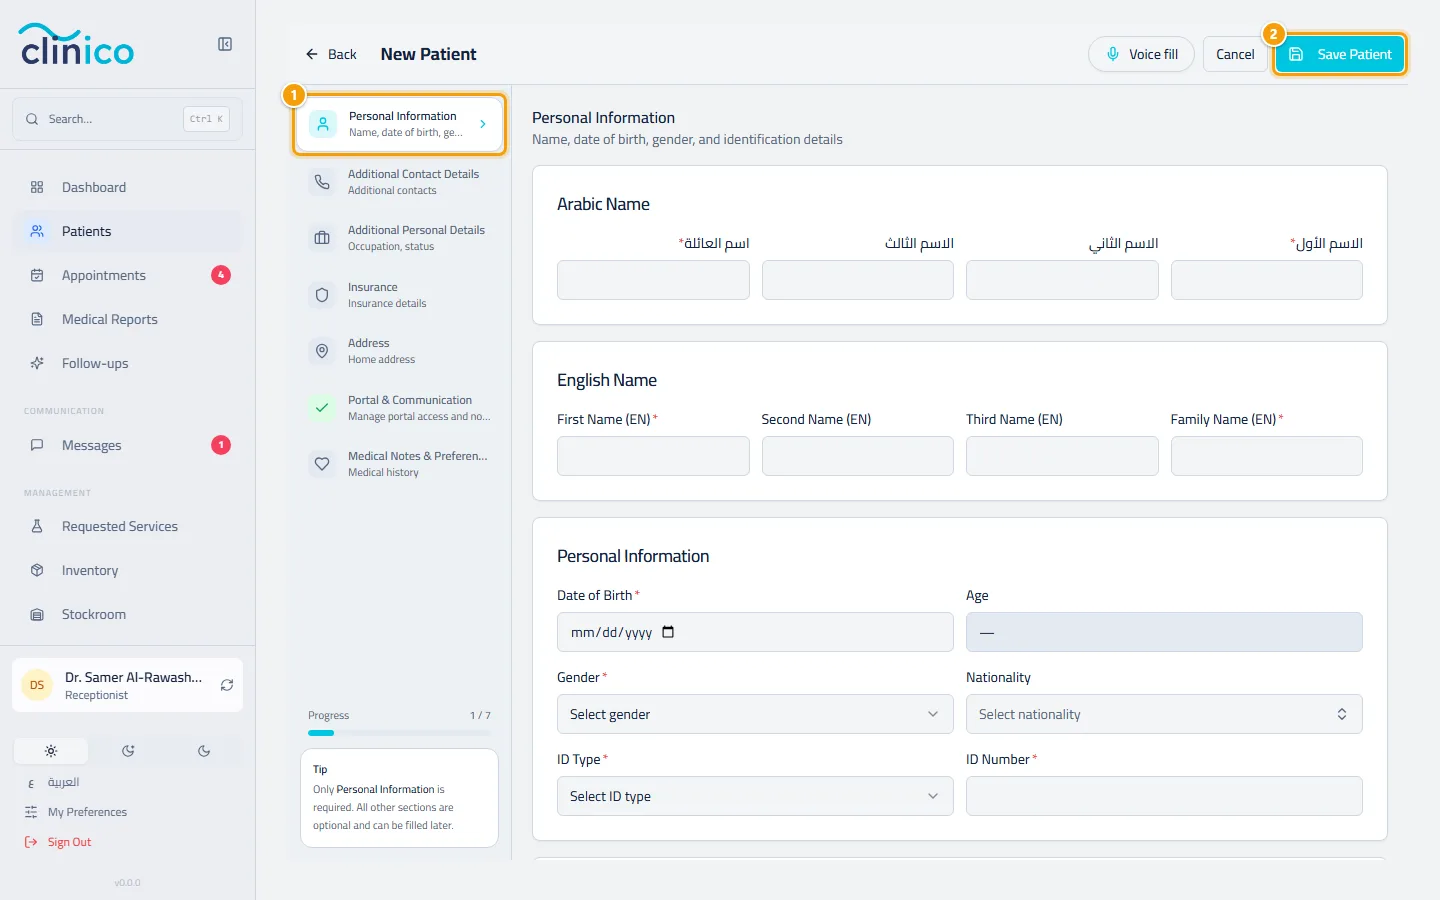
Task: Focus the ID Number field
Action: click(x=1164, y=796)
